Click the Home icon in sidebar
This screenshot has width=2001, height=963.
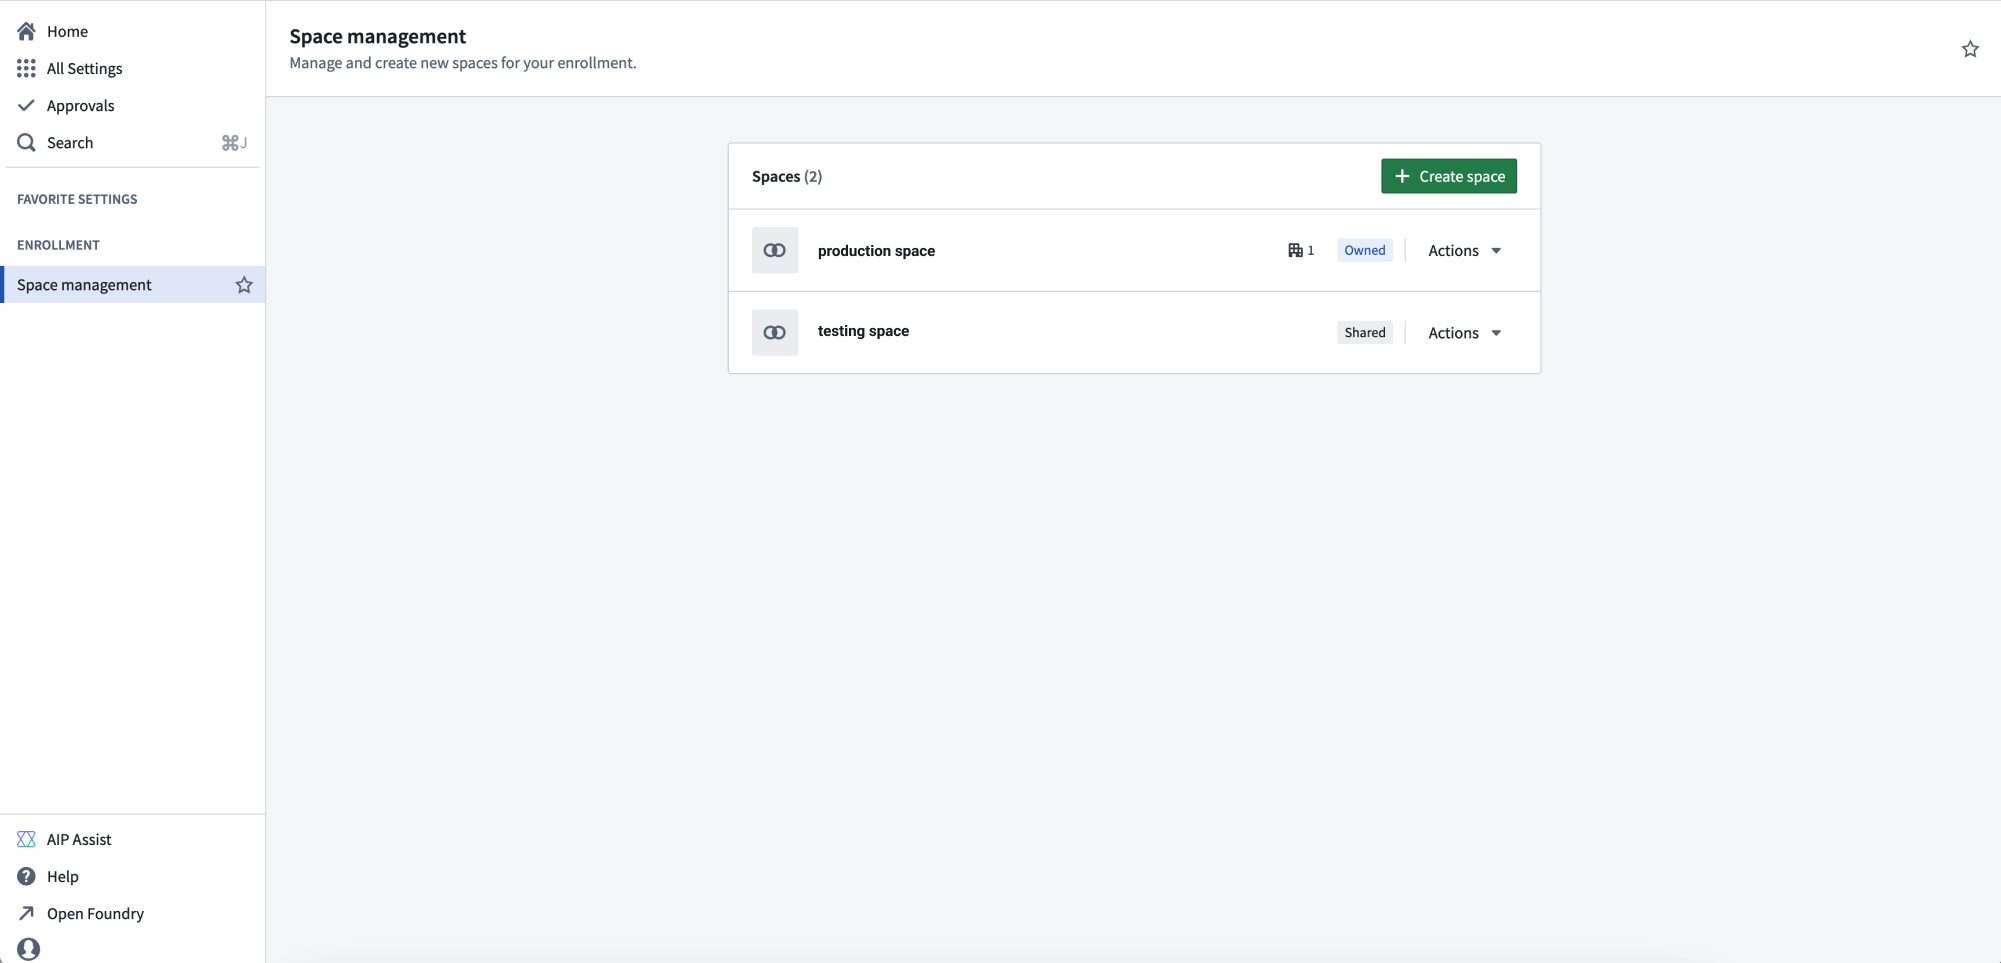coord(26,31)
